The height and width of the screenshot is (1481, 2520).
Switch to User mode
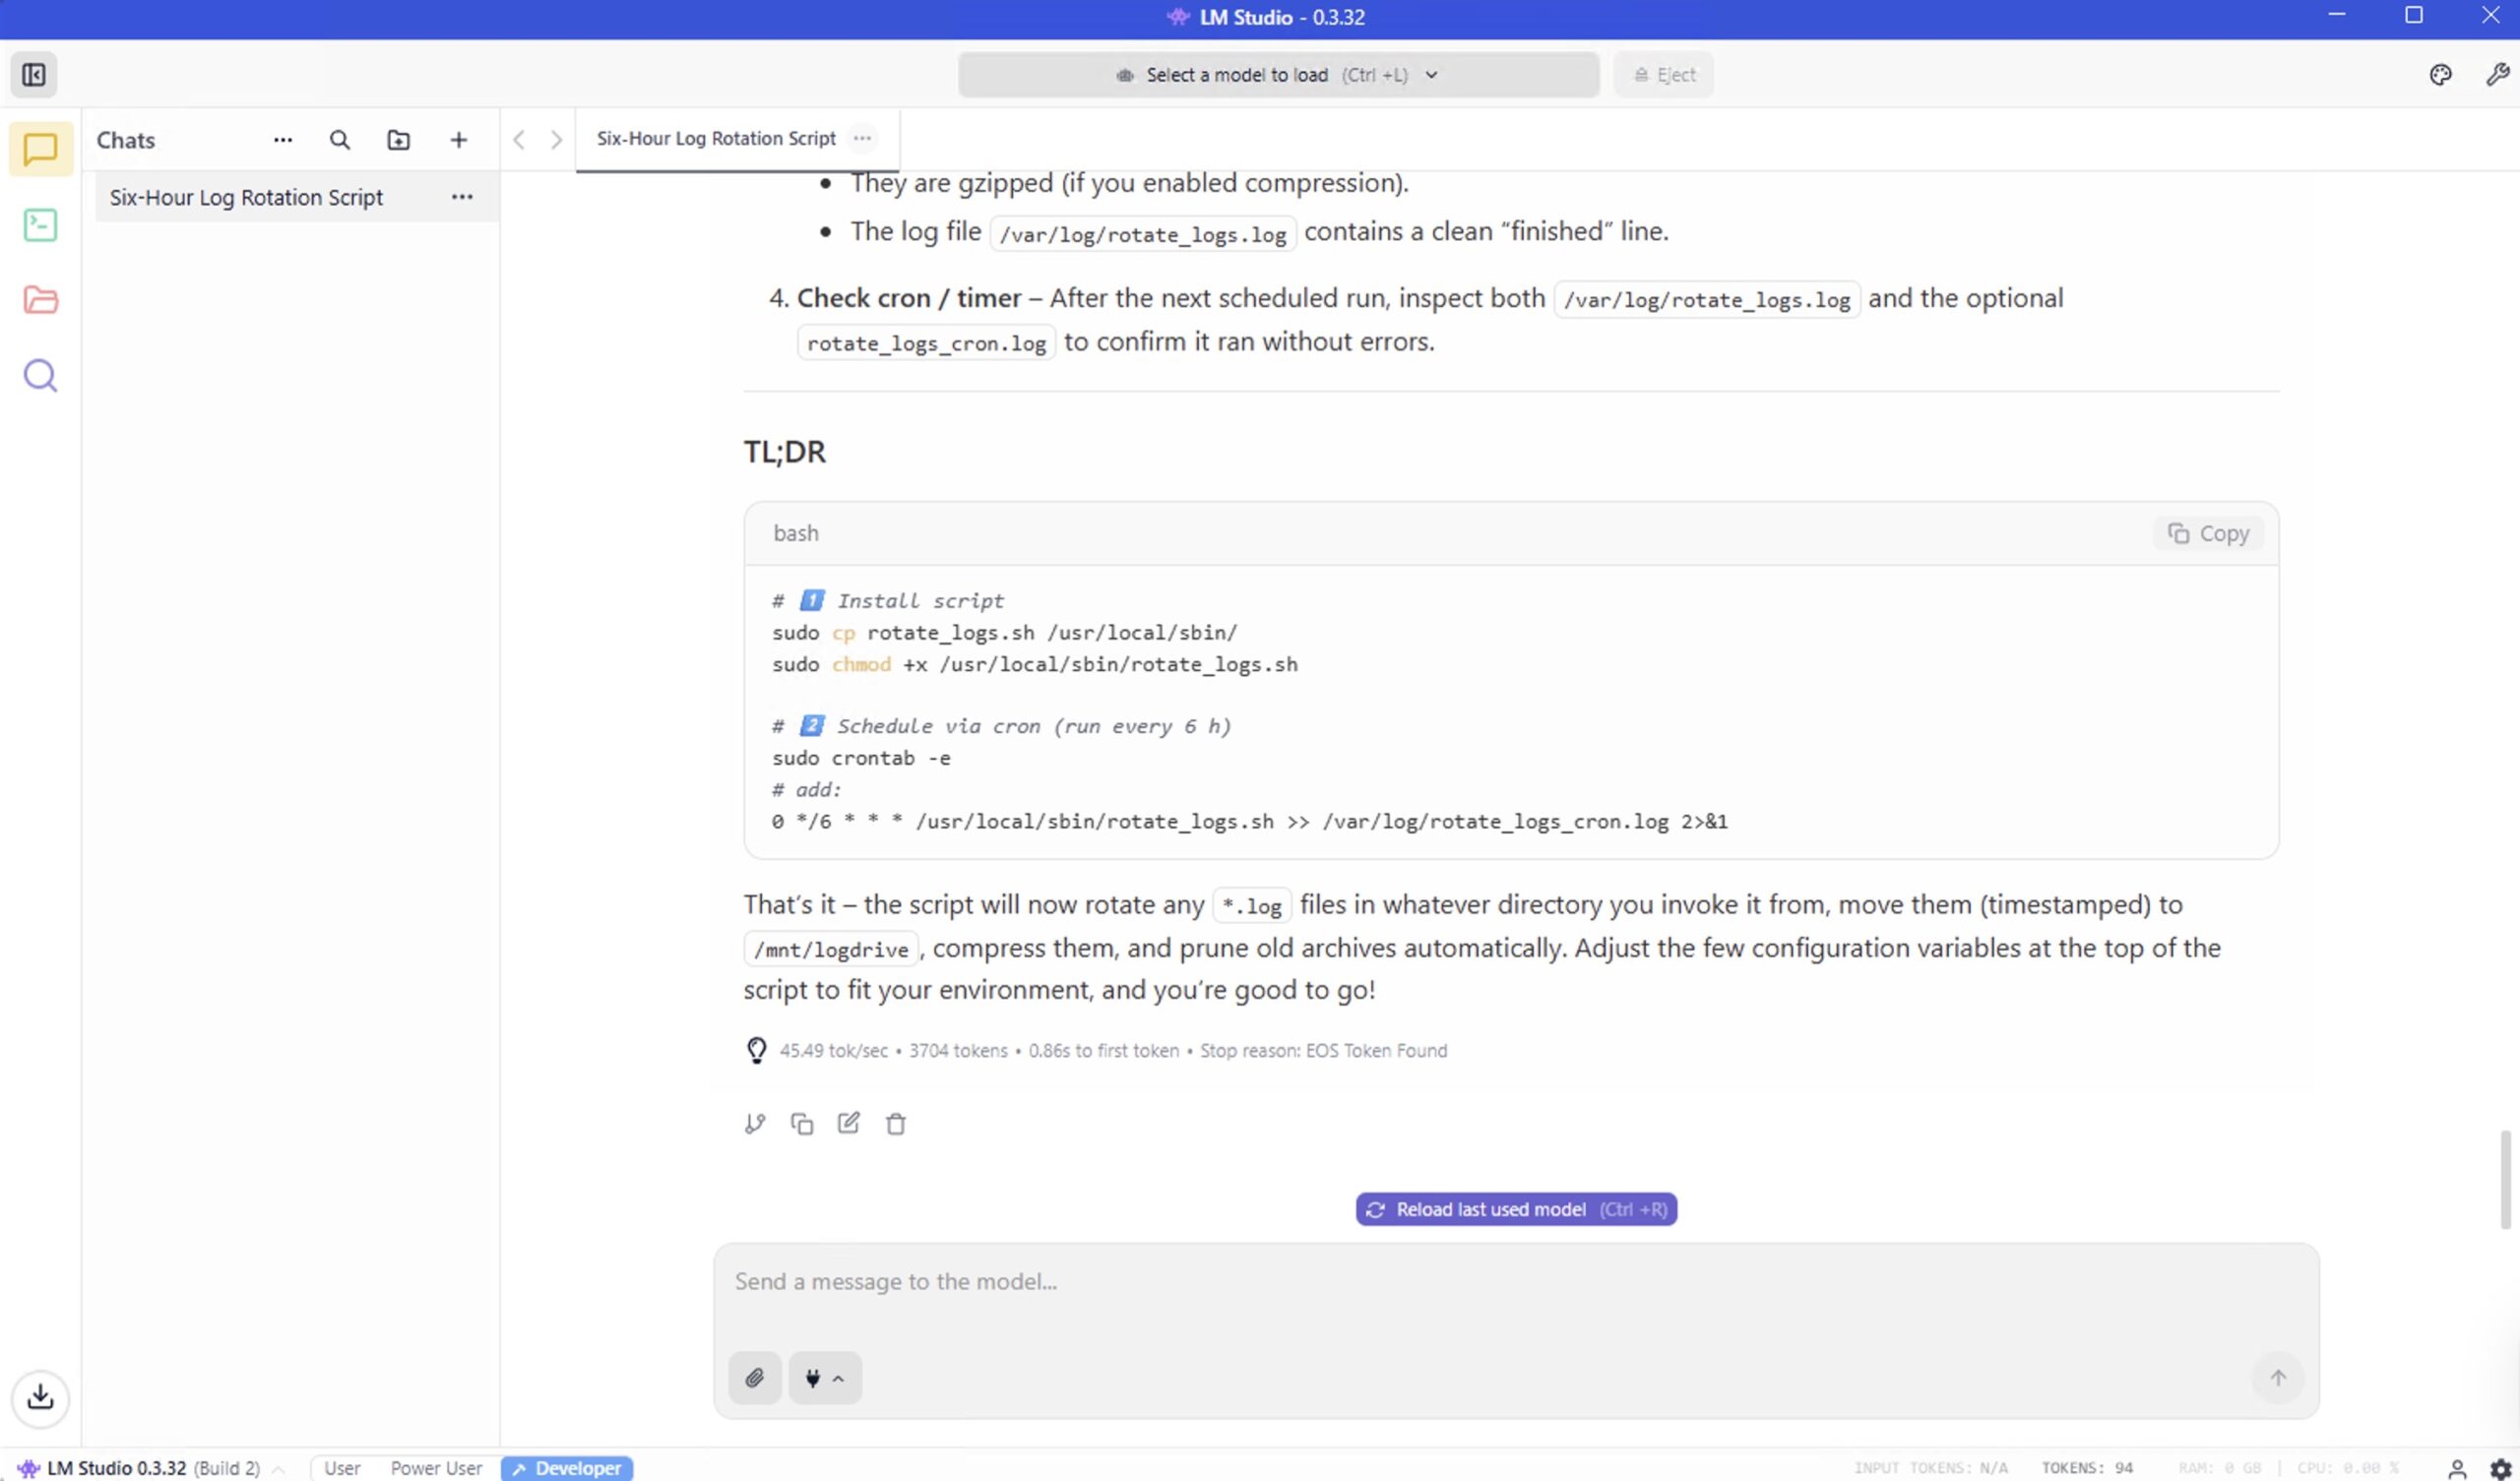(x=342, y=1468)
